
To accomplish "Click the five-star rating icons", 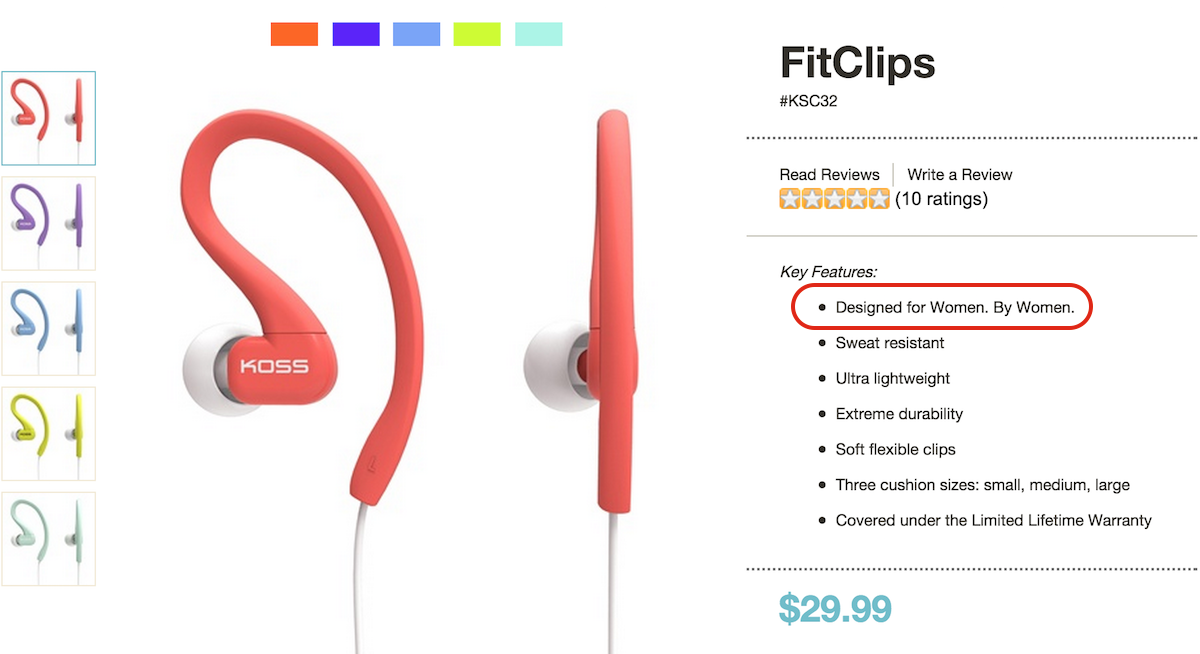I will tap(835, 199).
